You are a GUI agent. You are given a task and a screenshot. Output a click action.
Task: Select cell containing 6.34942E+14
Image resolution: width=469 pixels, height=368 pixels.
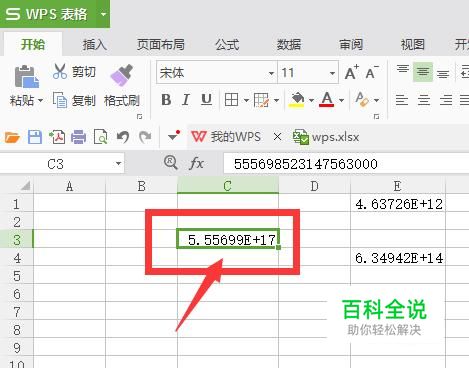pyautogui.click(x=398, y=258)
